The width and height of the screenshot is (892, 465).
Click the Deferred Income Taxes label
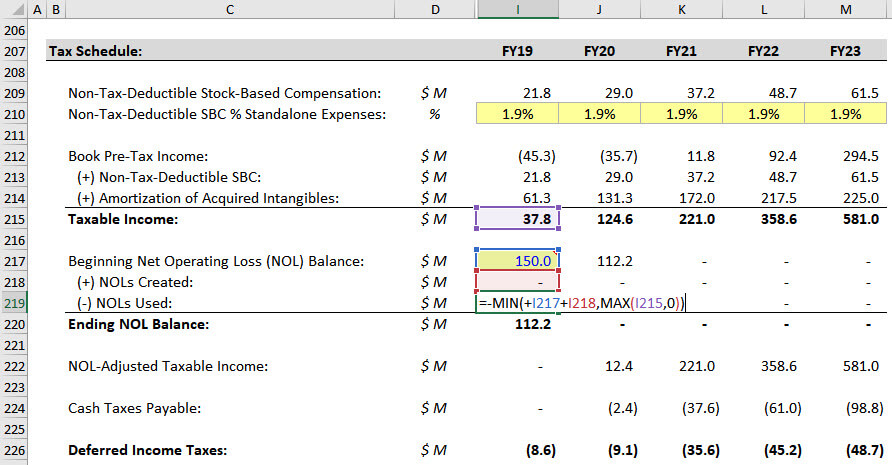147,451
